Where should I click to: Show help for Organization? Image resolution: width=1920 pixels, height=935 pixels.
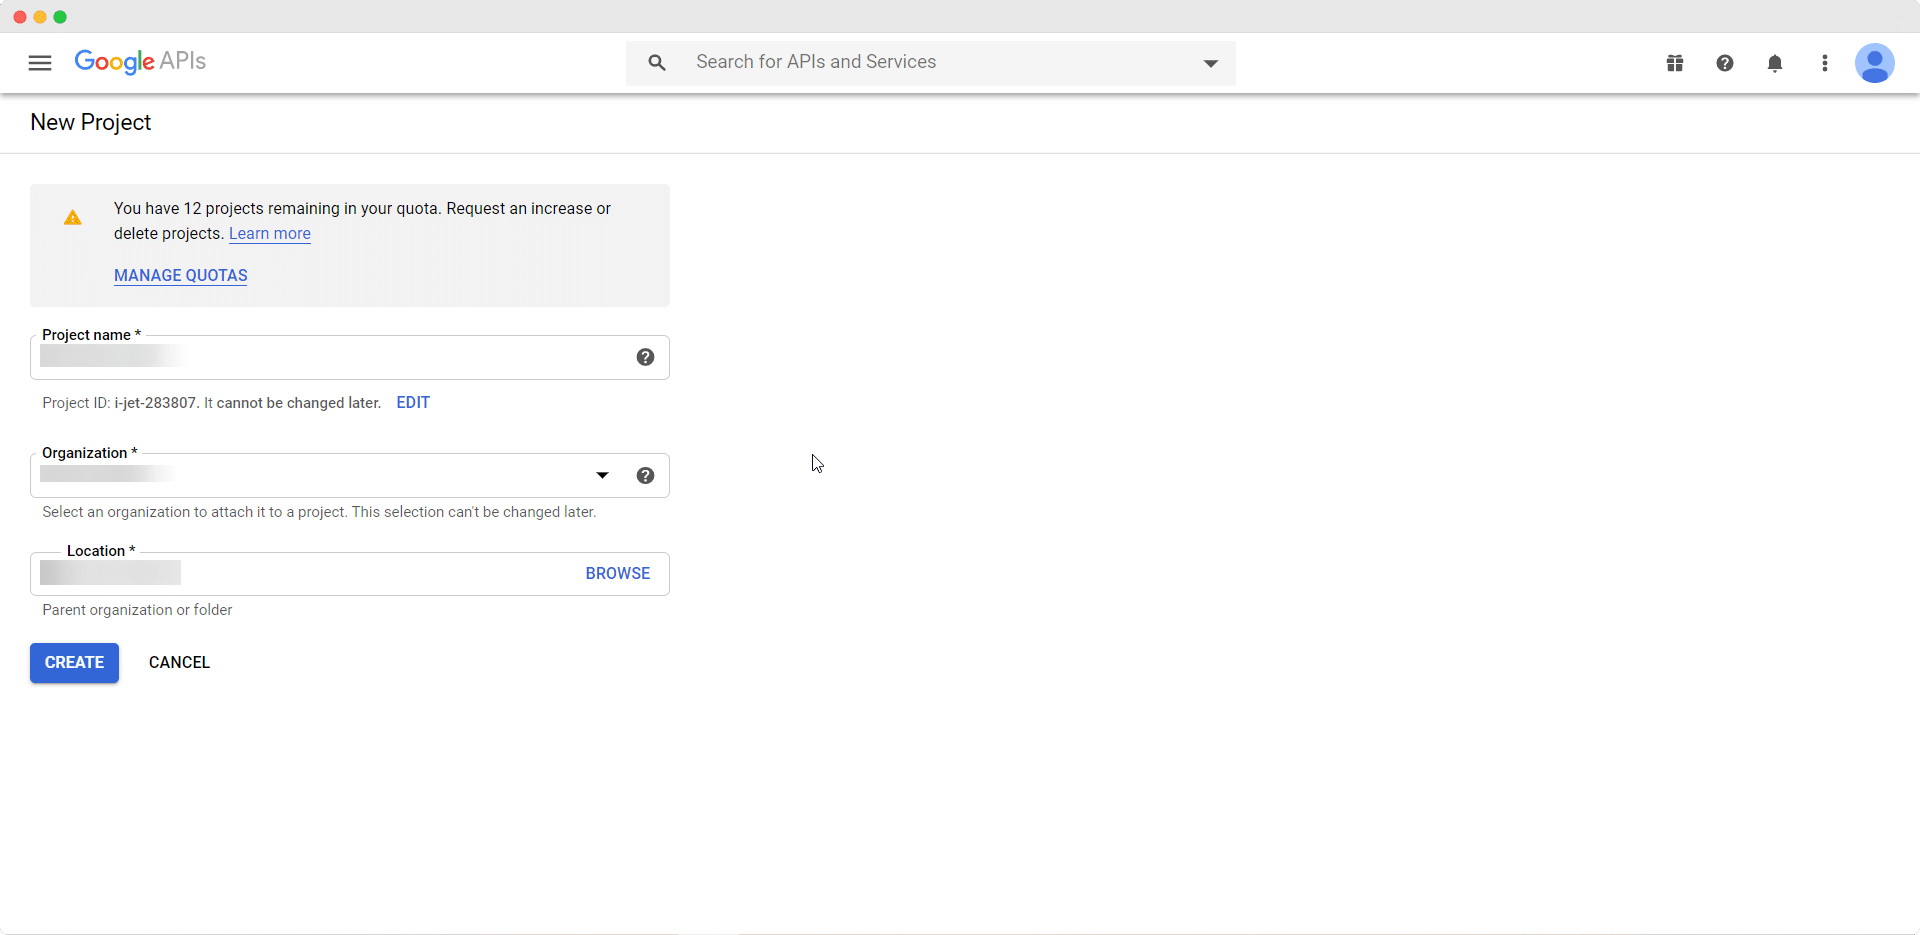click(646, 475)
